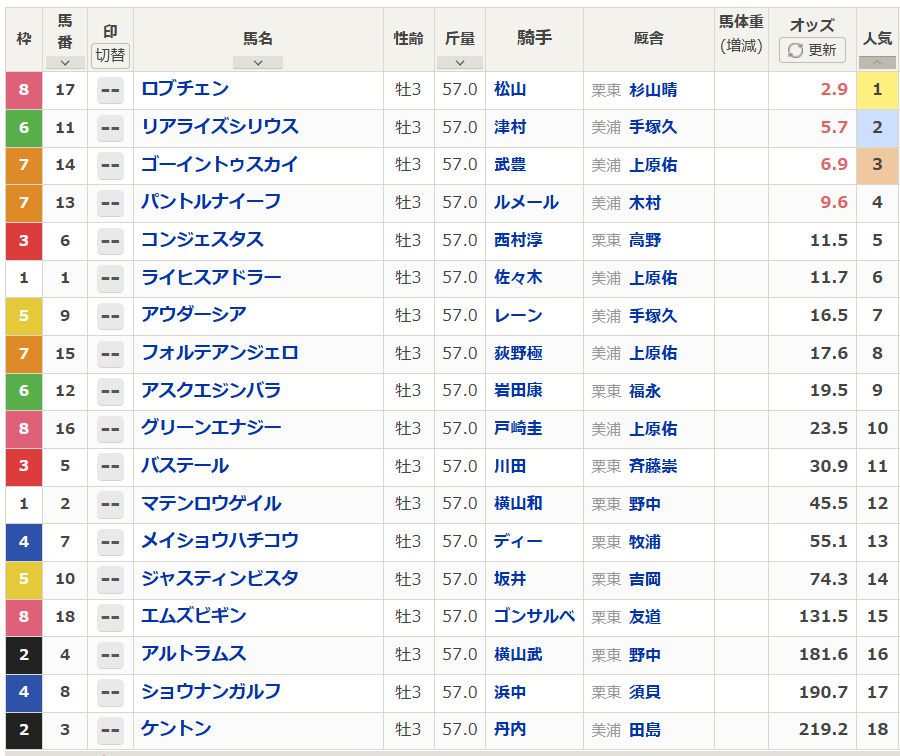The height and width of the screenshot is (756, 900).
Task: Open jockey page for 荻野極
Action: pos(518,353)
